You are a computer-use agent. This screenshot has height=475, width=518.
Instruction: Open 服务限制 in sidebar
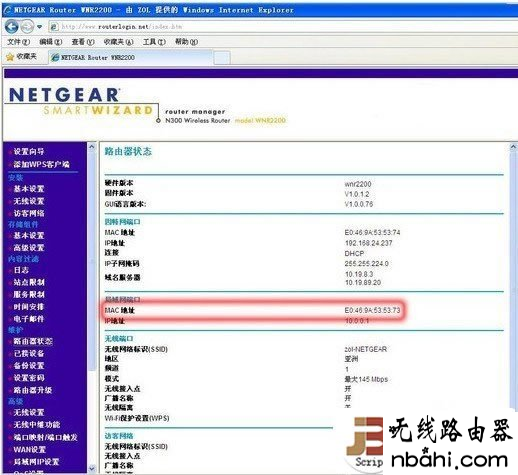[x=29, y=294]
